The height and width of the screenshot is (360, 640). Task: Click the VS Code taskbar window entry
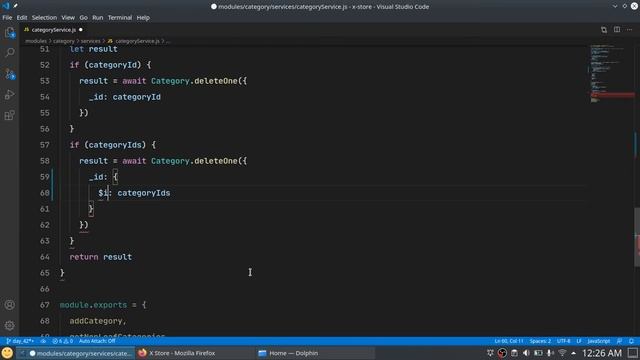coord(76,353)
